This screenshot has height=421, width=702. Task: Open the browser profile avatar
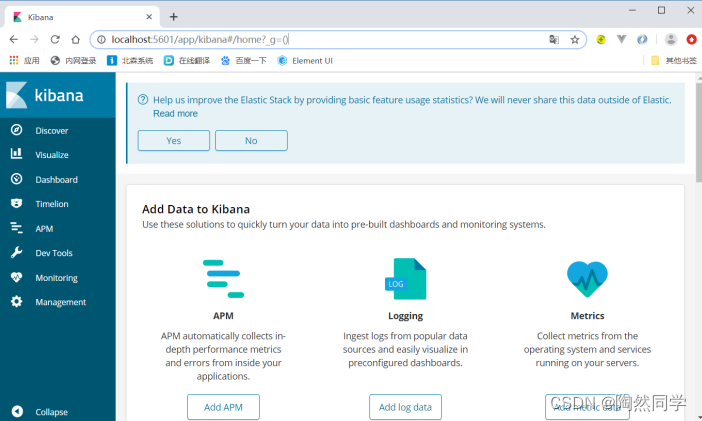(671, 39)
